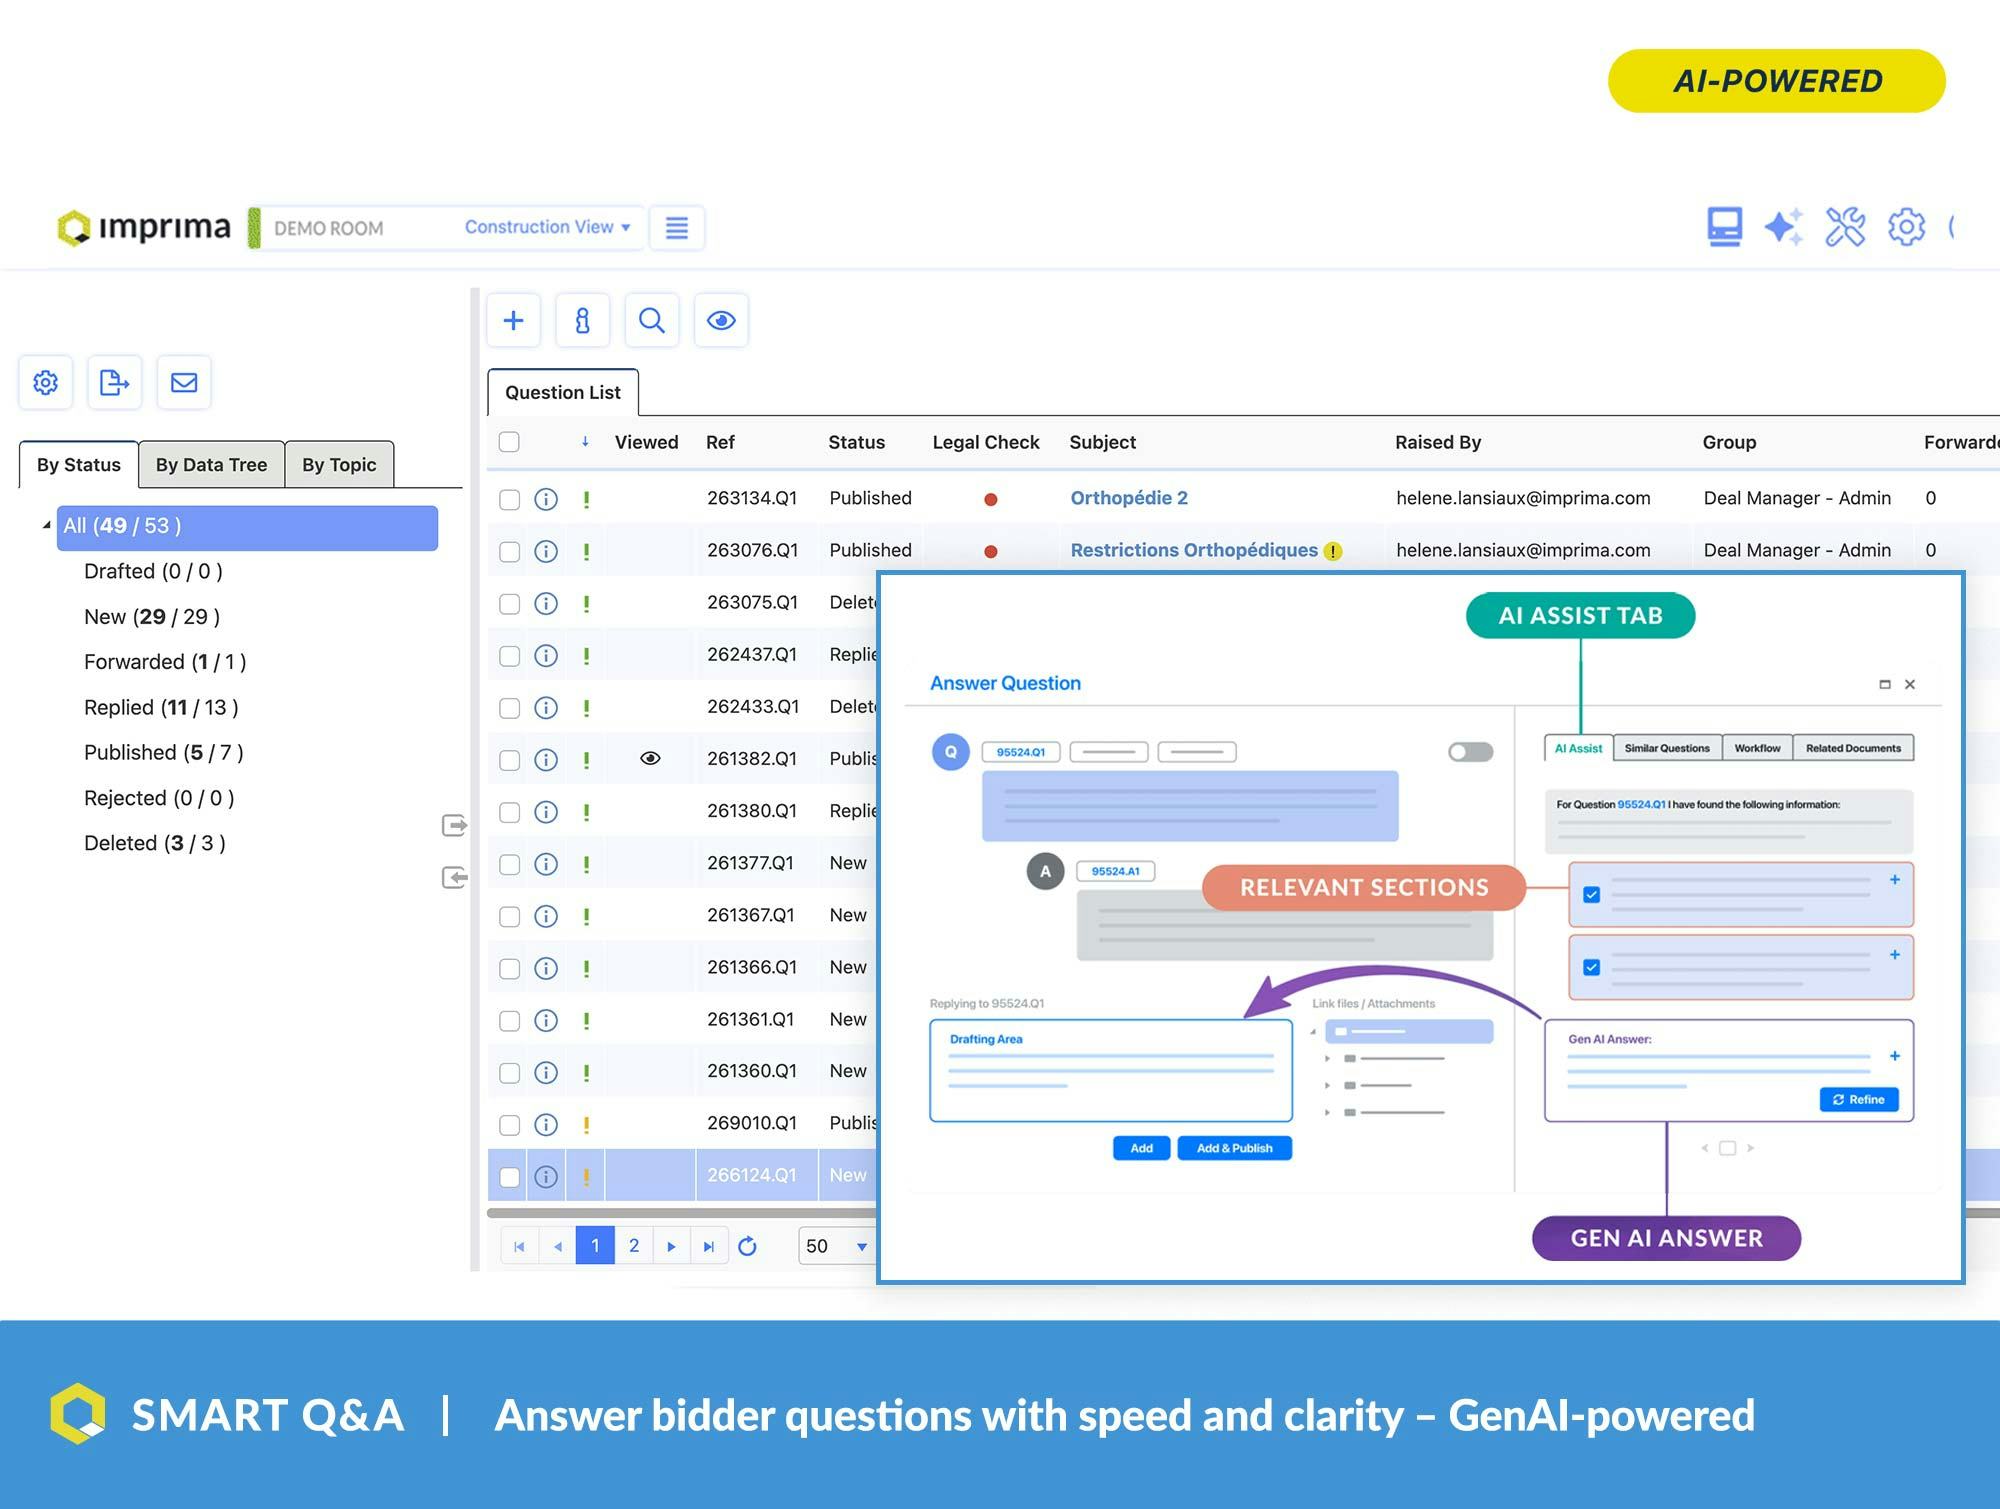Screen dimensions: 2000x1509
Task: Click the eye preview icon in the toolbar
Action: pos(722,320)
